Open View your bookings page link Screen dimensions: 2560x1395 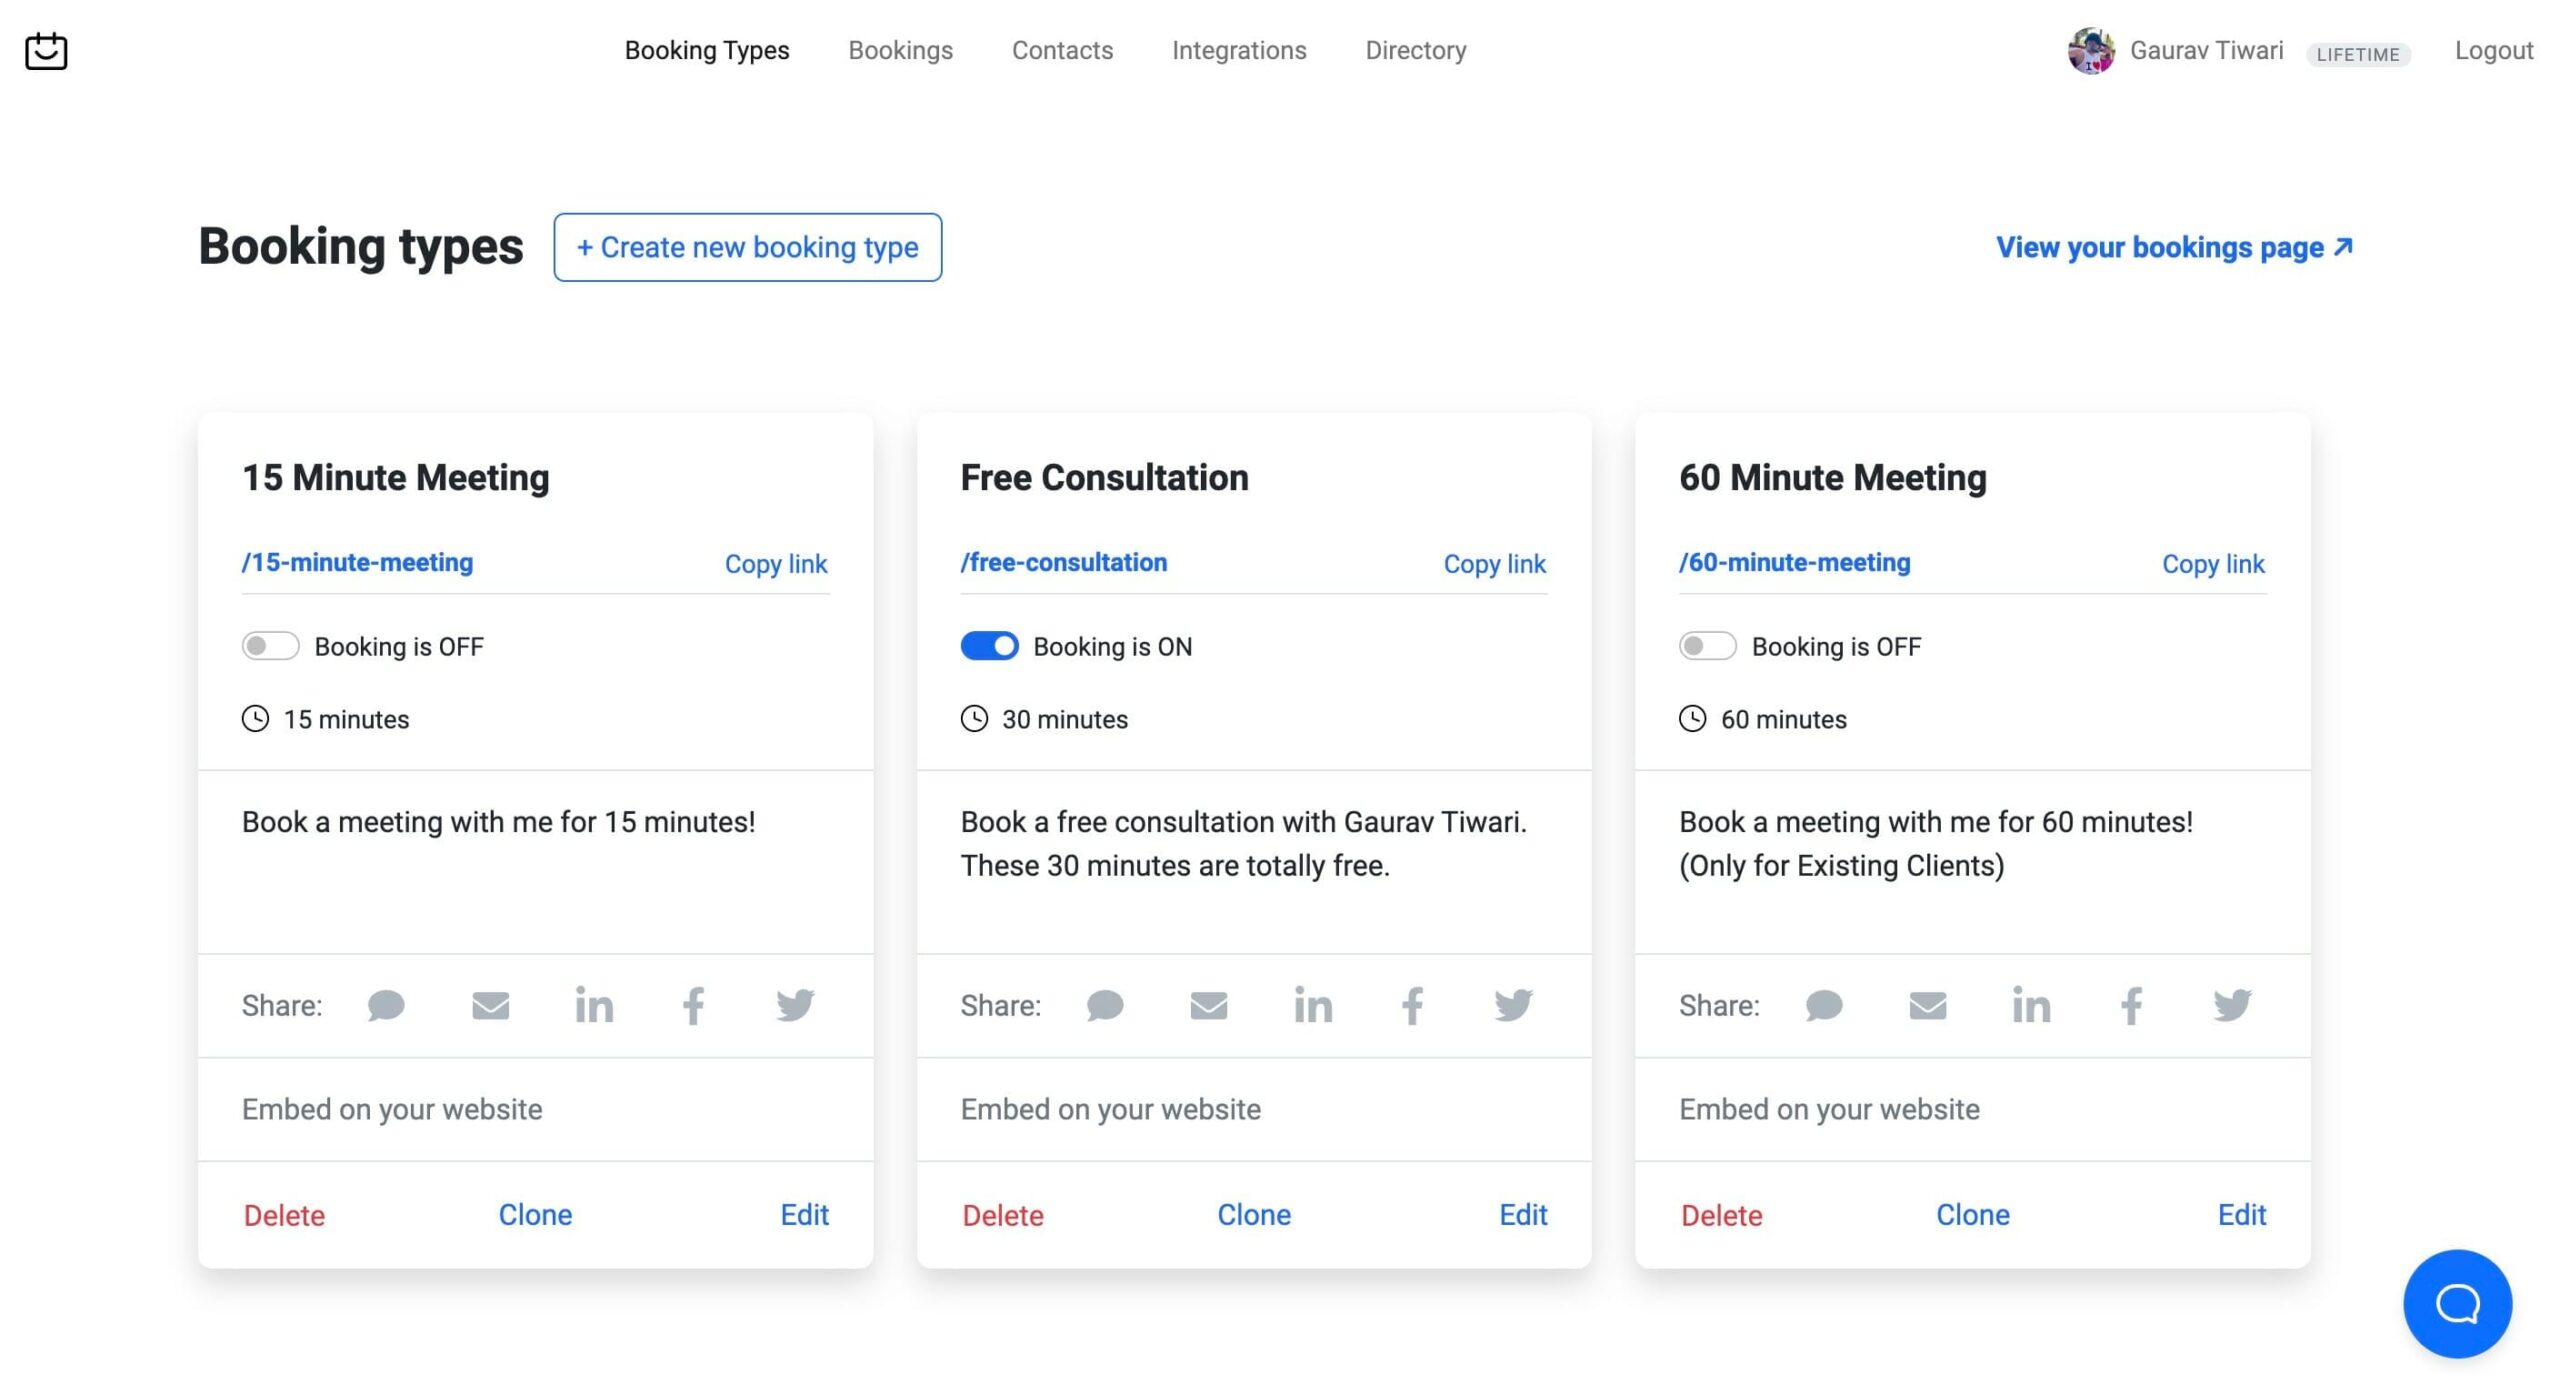(x=2174, y=247)
